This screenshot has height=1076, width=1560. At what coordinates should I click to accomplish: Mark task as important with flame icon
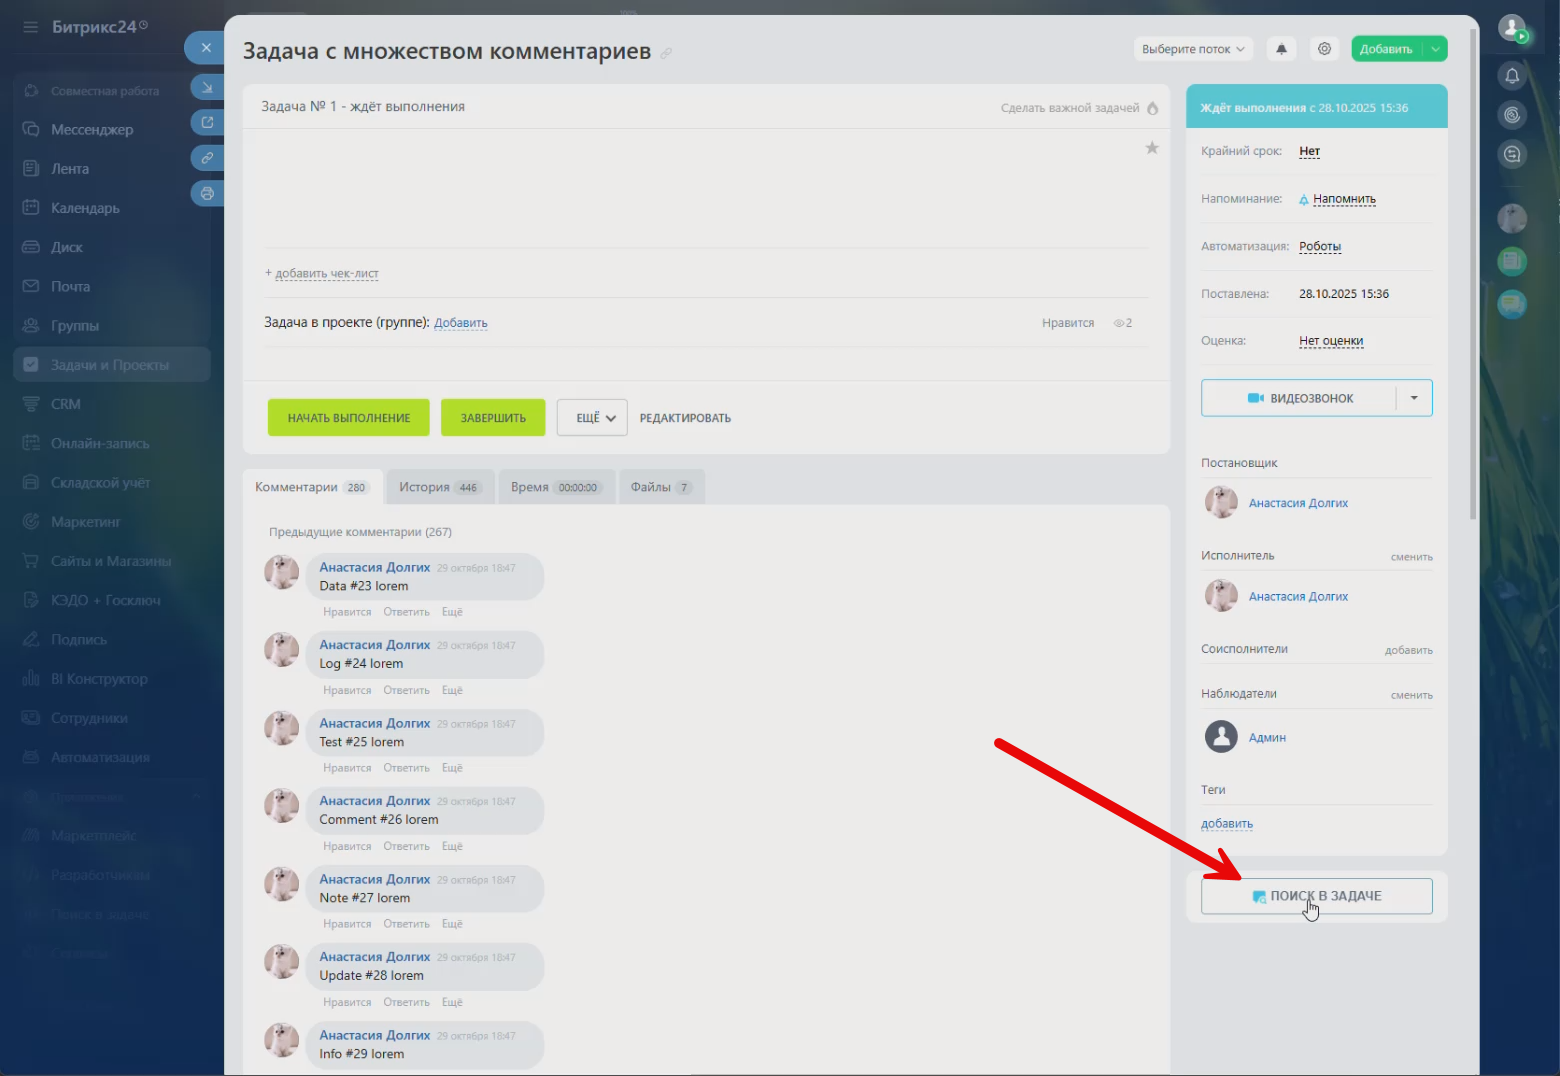point(1152,108)
